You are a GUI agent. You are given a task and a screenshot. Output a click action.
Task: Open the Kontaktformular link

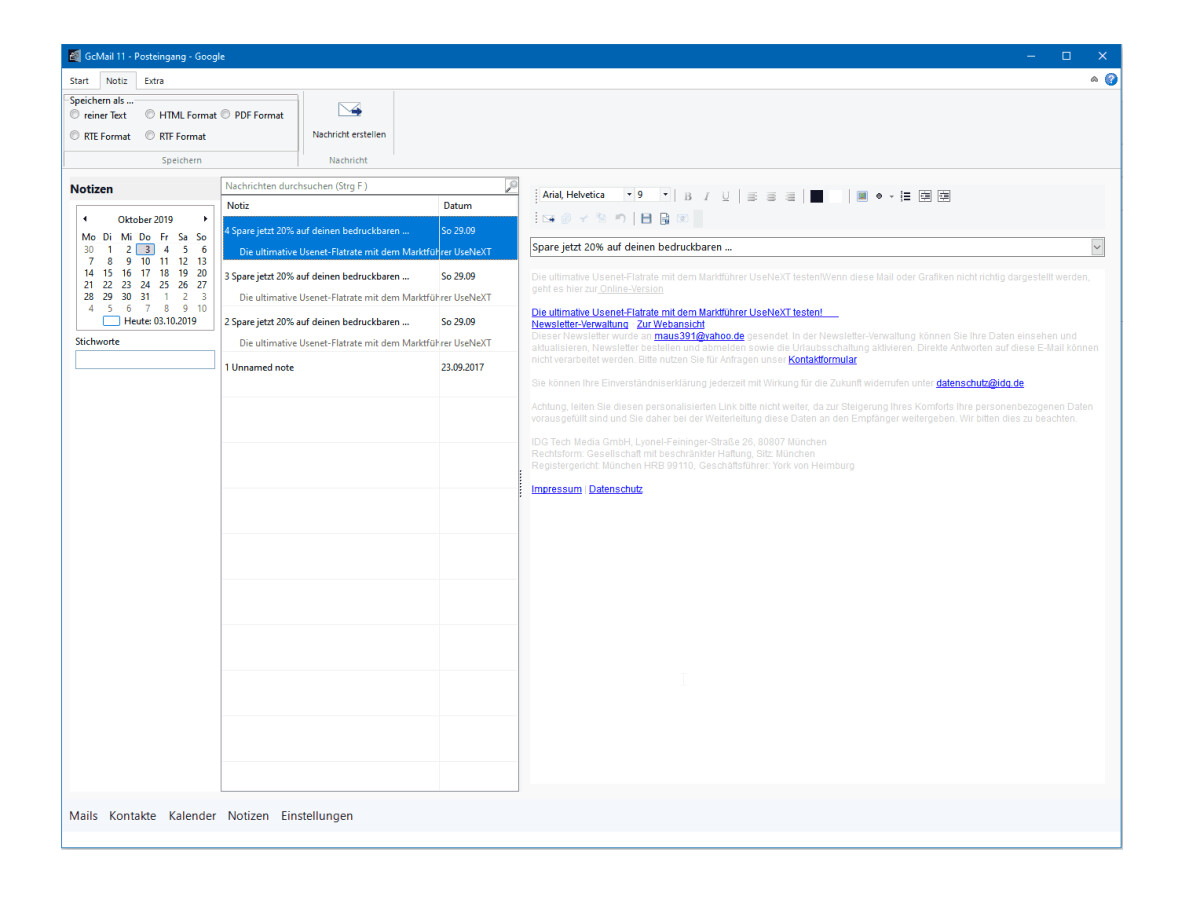pos(822,360)
